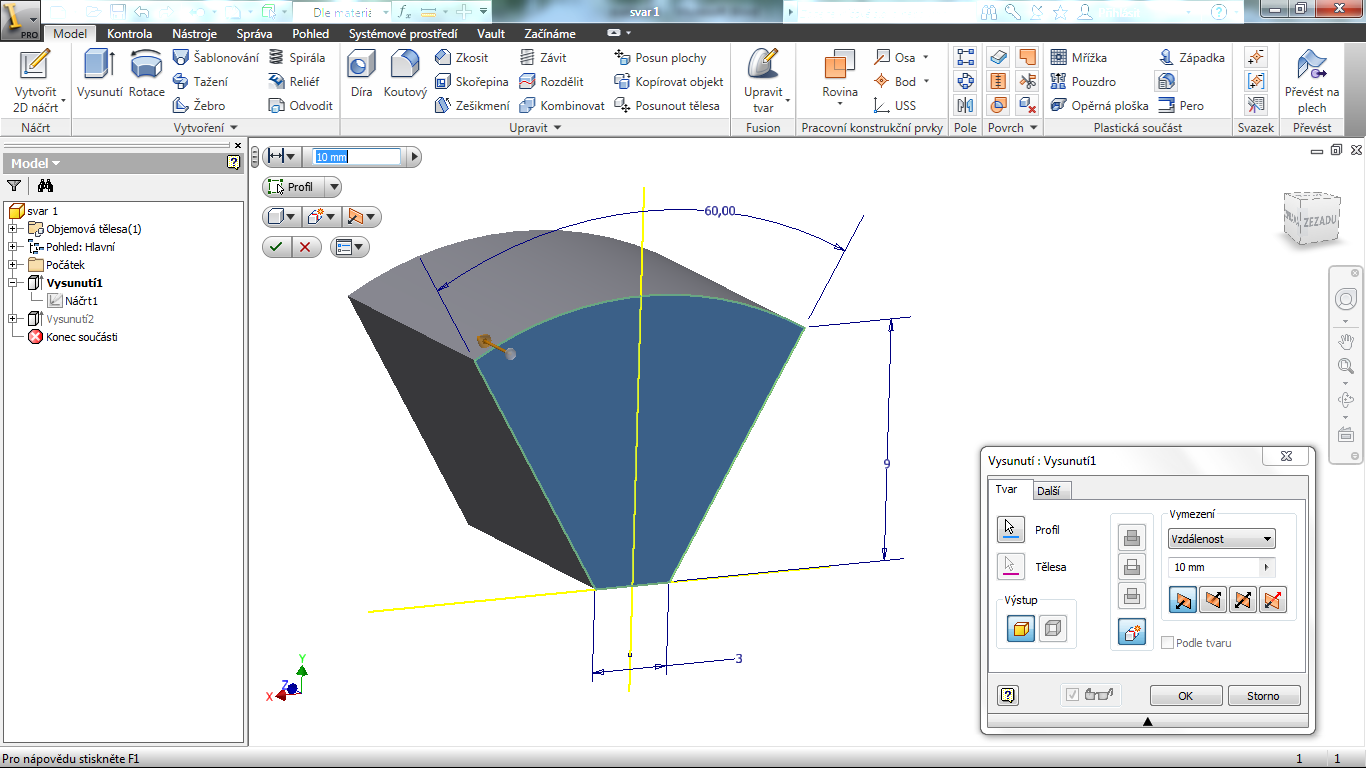Open the Profil mini-toolbar dropdown arrow
Viewport: 1366px width, 768px height.
pos(333,187)
